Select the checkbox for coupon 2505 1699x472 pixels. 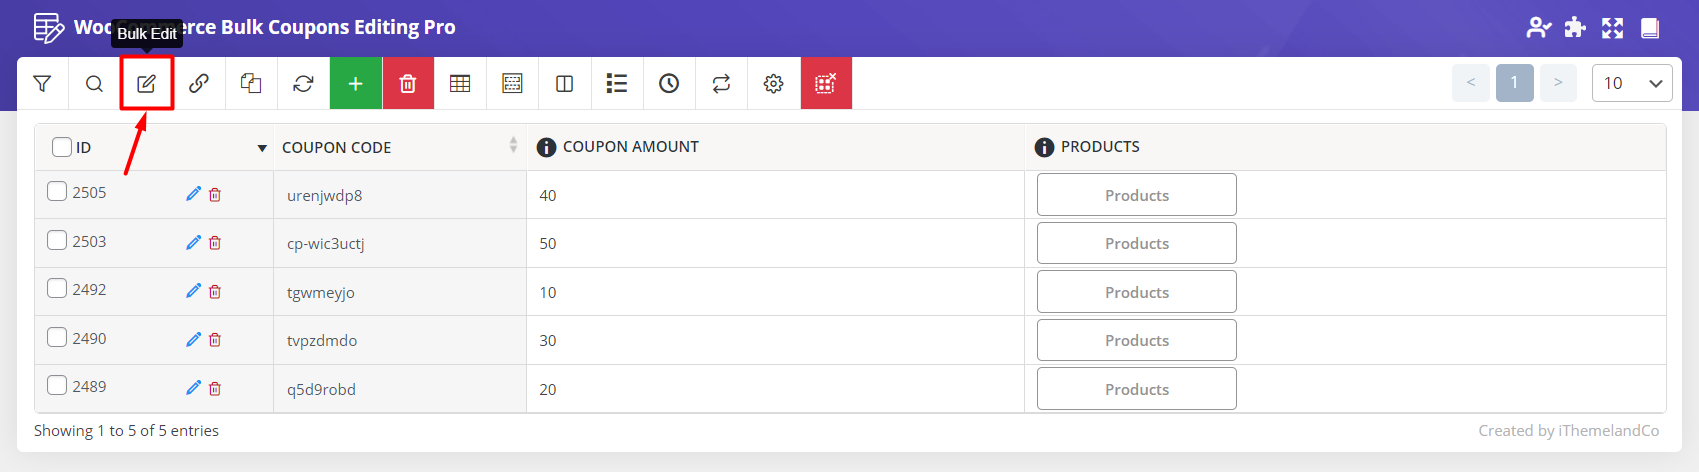pos(58,191)
